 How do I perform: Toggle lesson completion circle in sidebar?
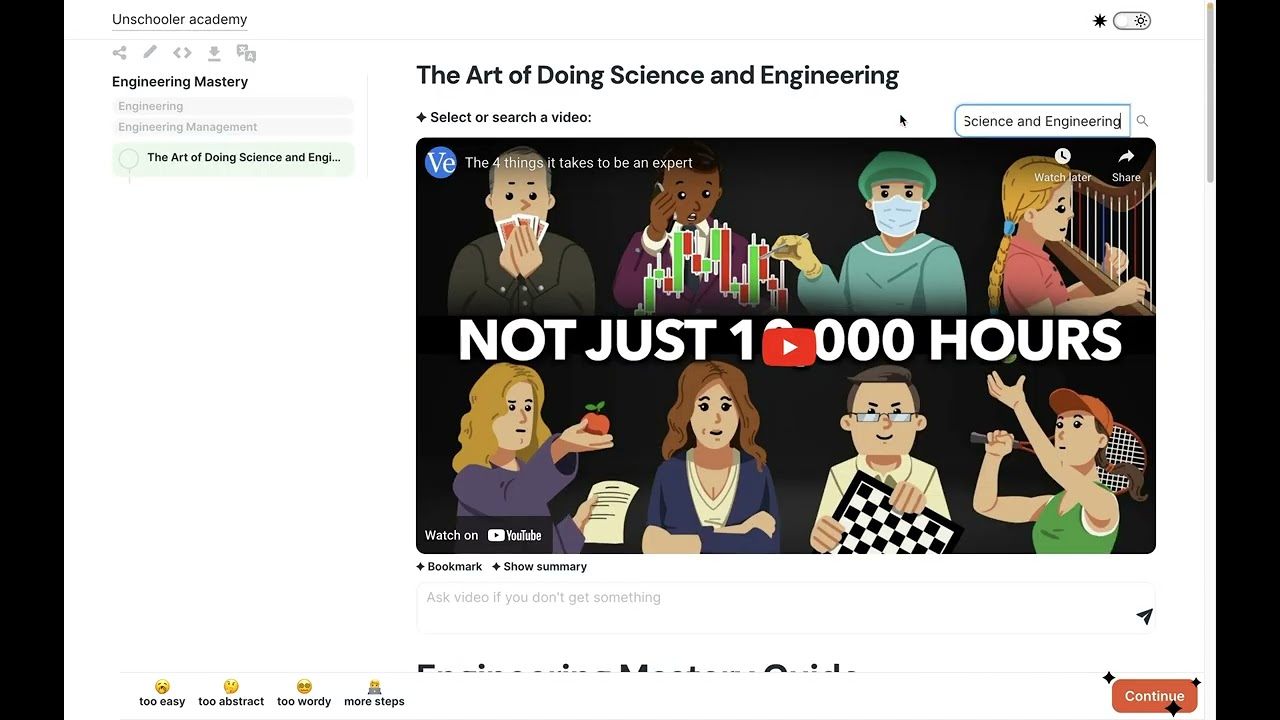coord(128,158)
